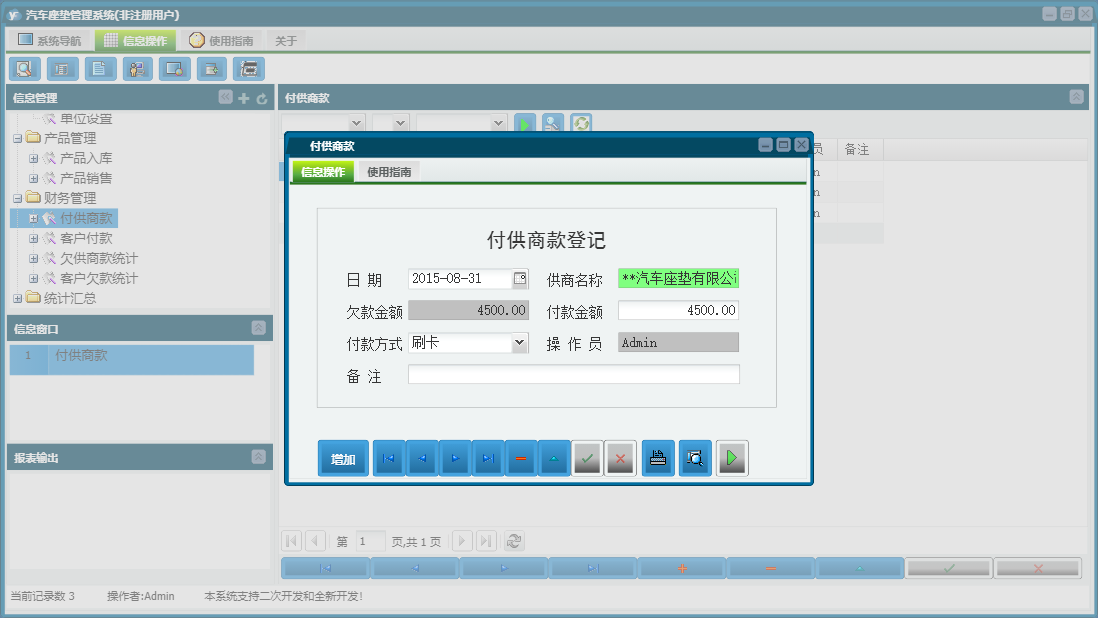1098x618 pixels.
Task: Collapse the 信息管理 panel with the double-arrow icon
Action: [x=225, y=97]
